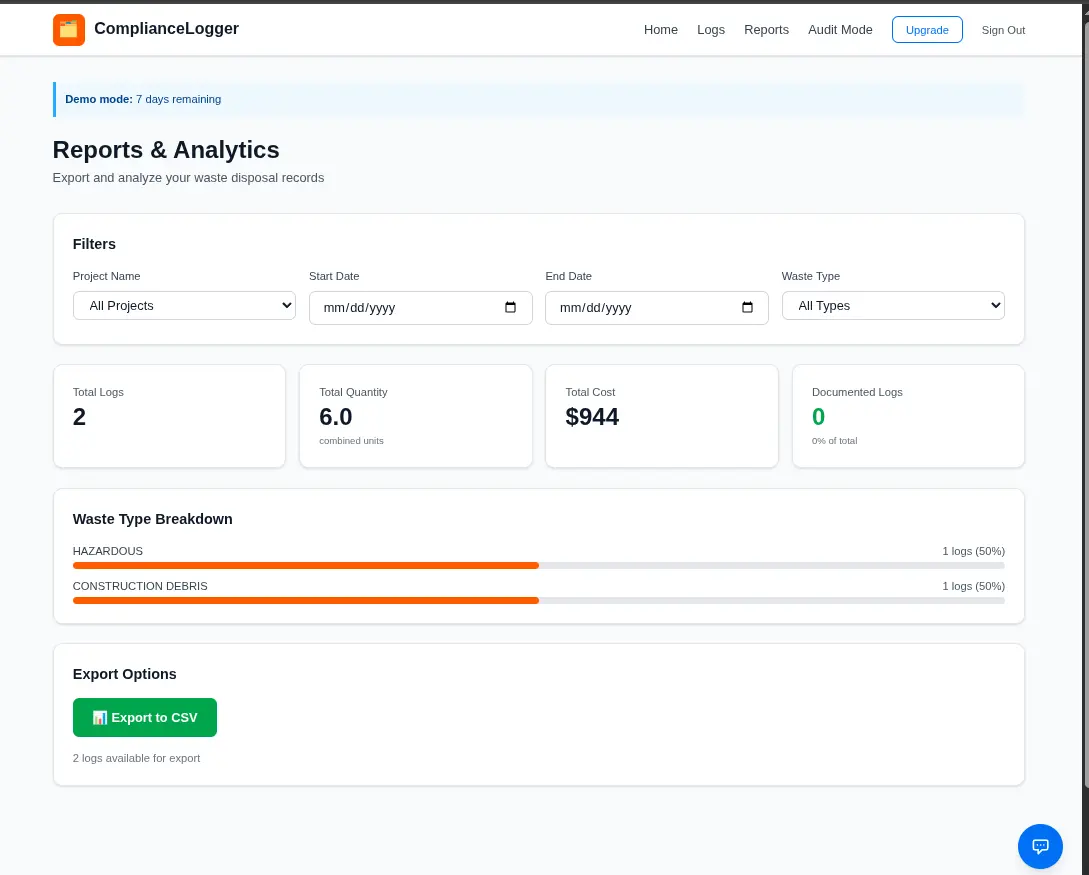
Task: Click the Reports & Analytics heading
Action: pos(166,150)
